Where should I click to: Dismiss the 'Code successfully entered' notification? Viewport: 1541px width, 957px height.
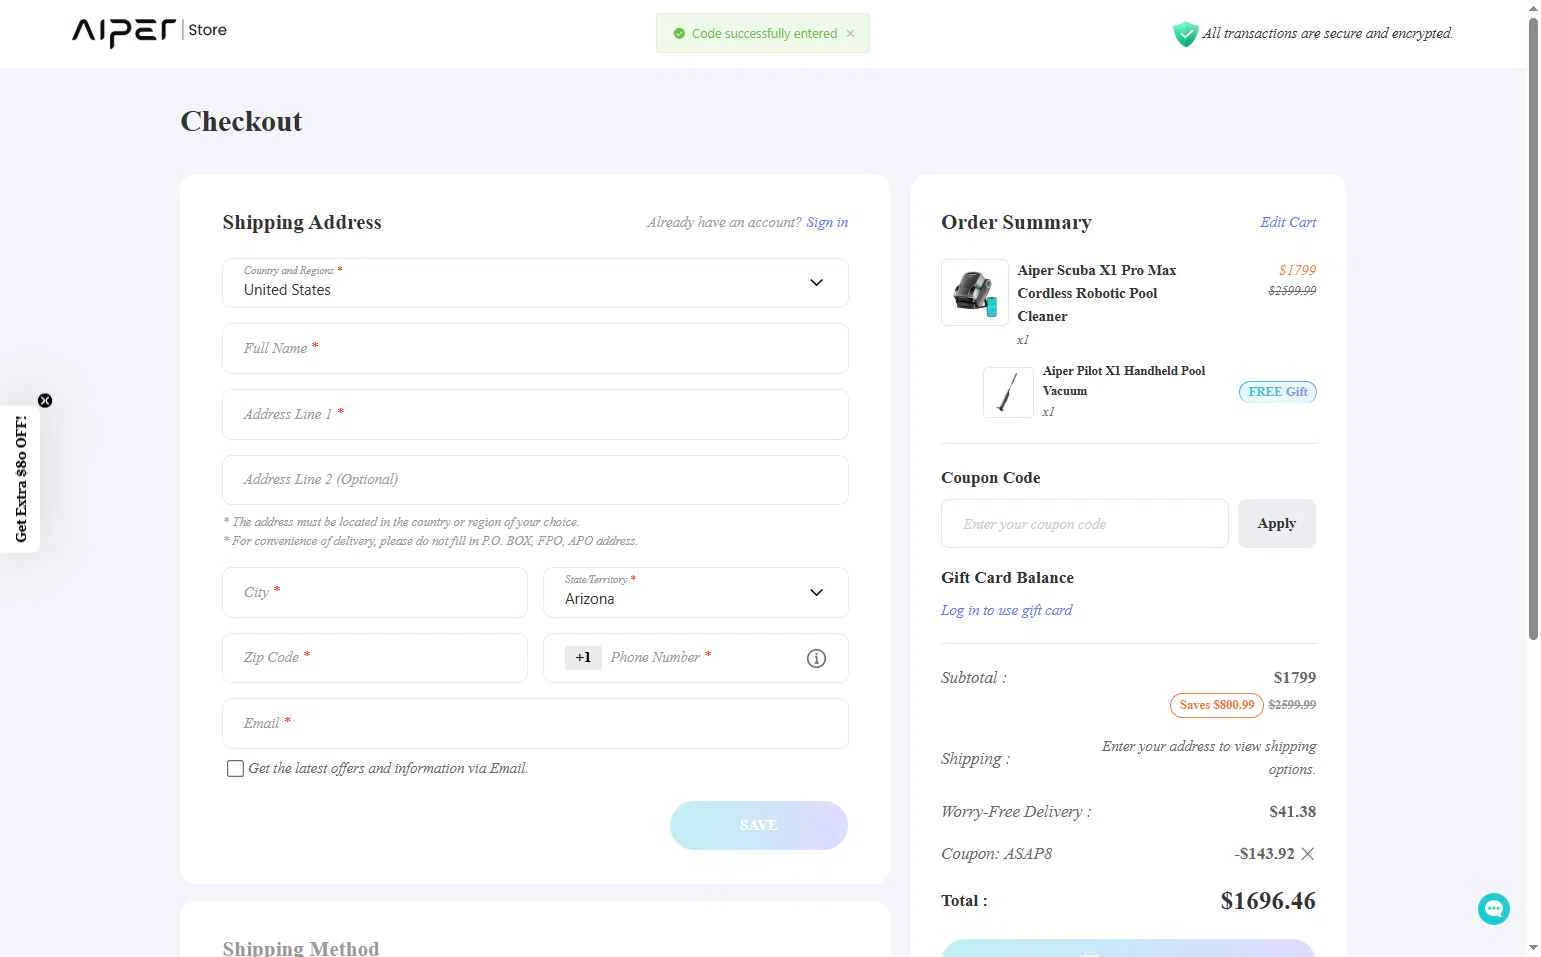pos(850,33)
